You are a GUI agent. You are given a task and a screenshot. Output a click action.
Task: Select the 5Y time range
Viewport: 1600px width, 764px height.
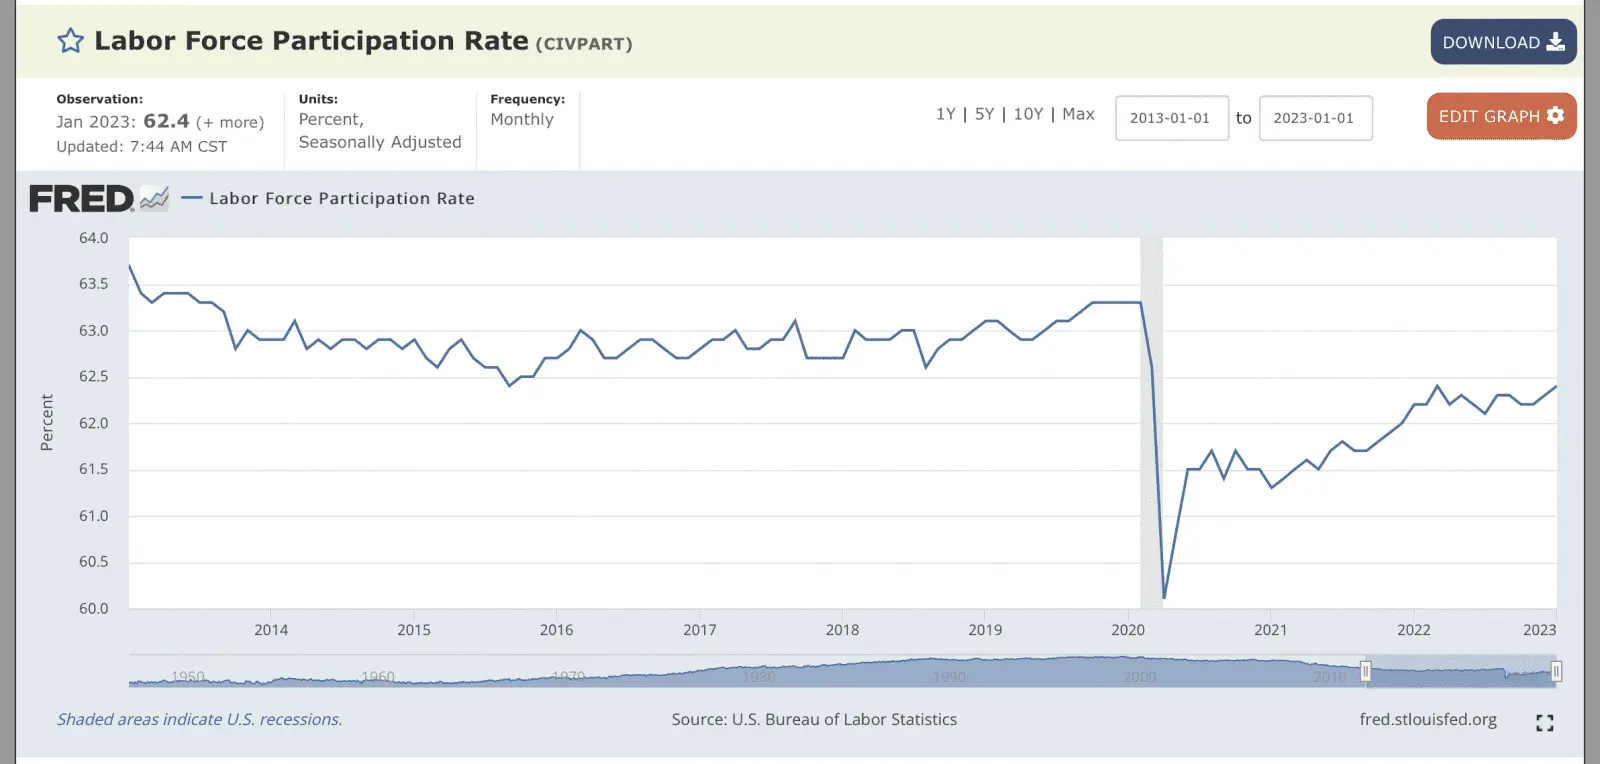coord(985,114)
